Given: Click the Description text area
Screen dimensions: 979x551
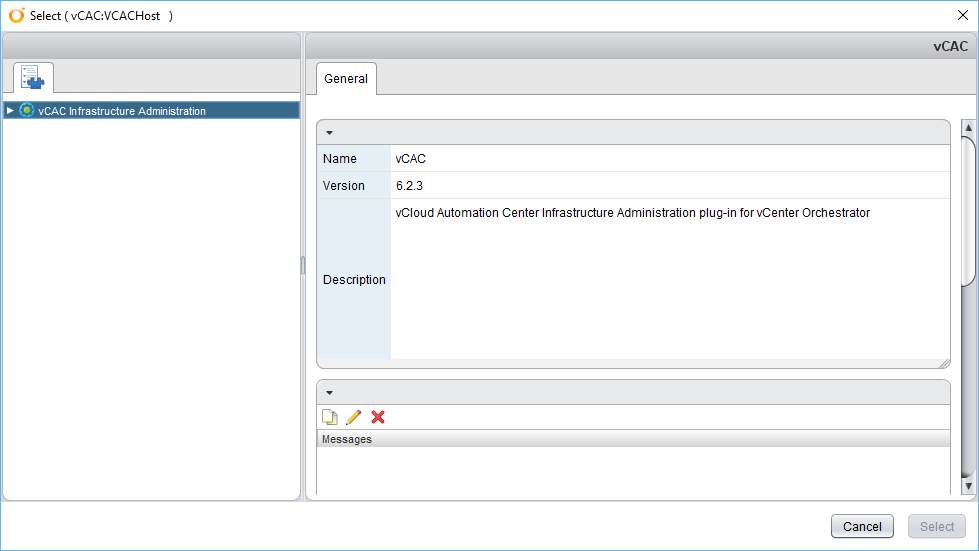Looking at the screenshot, I should (670, 278).
